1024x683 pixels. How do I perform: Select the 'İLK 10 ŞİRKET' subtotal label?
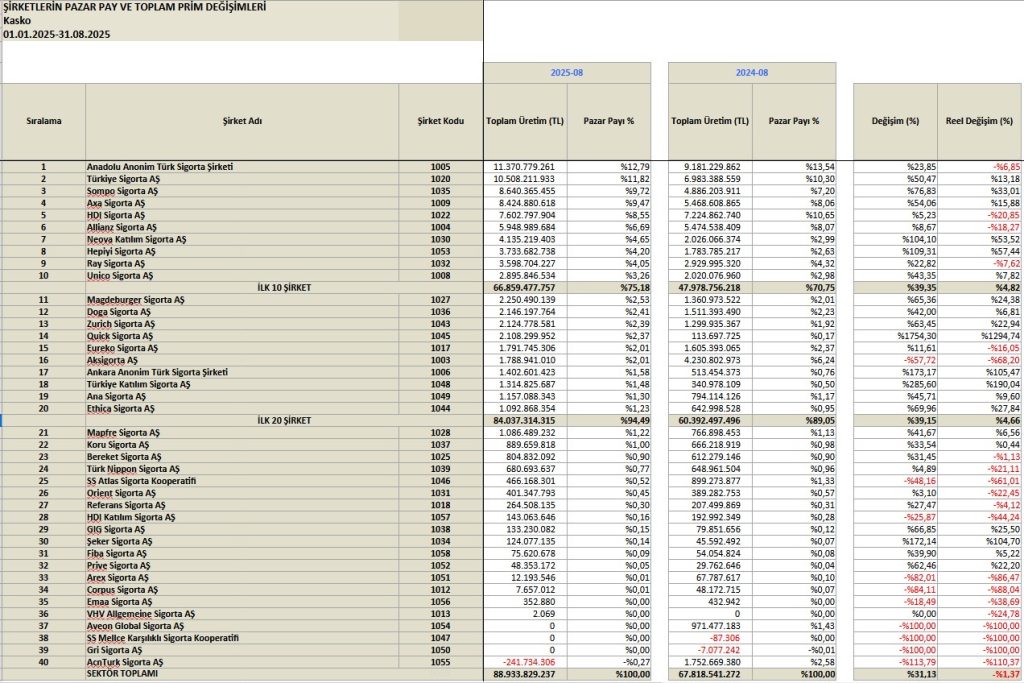(284, 288)
